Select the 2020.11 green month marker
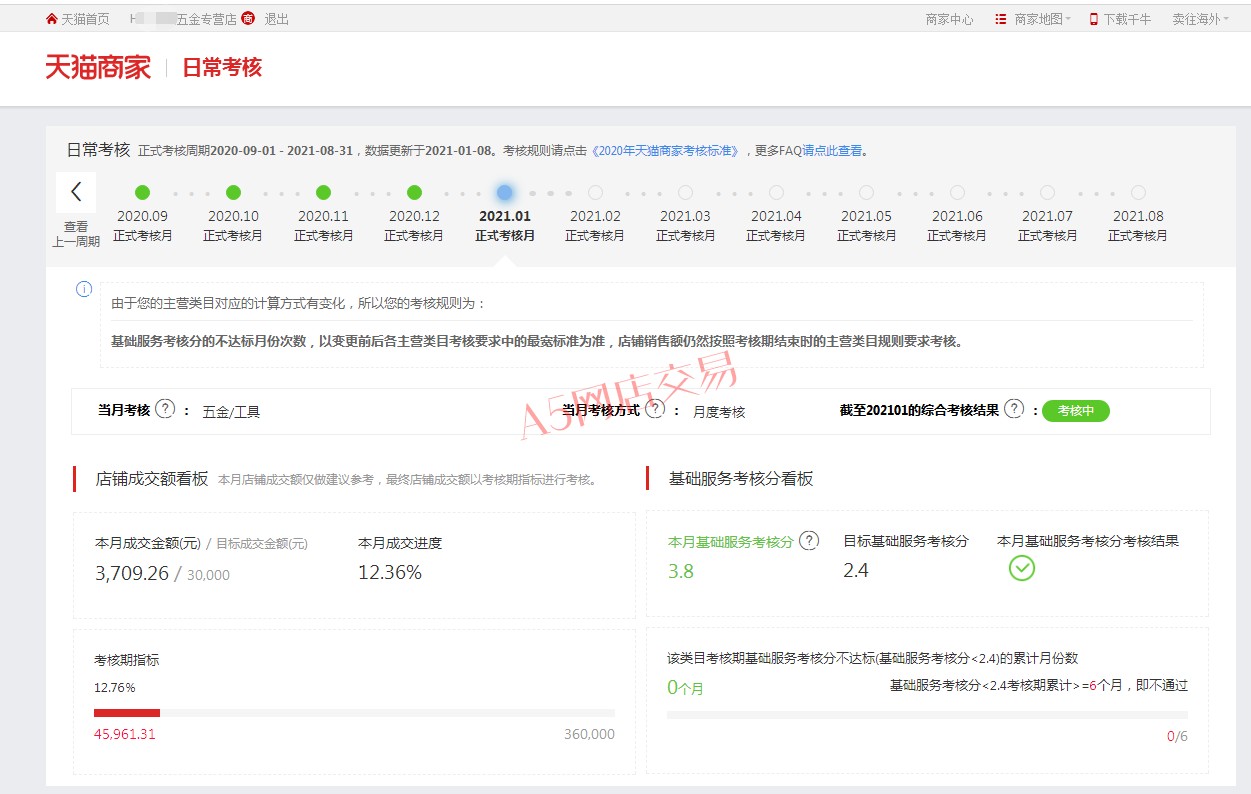The height and width of the screenshot is (794, 1251). (323, 192)
